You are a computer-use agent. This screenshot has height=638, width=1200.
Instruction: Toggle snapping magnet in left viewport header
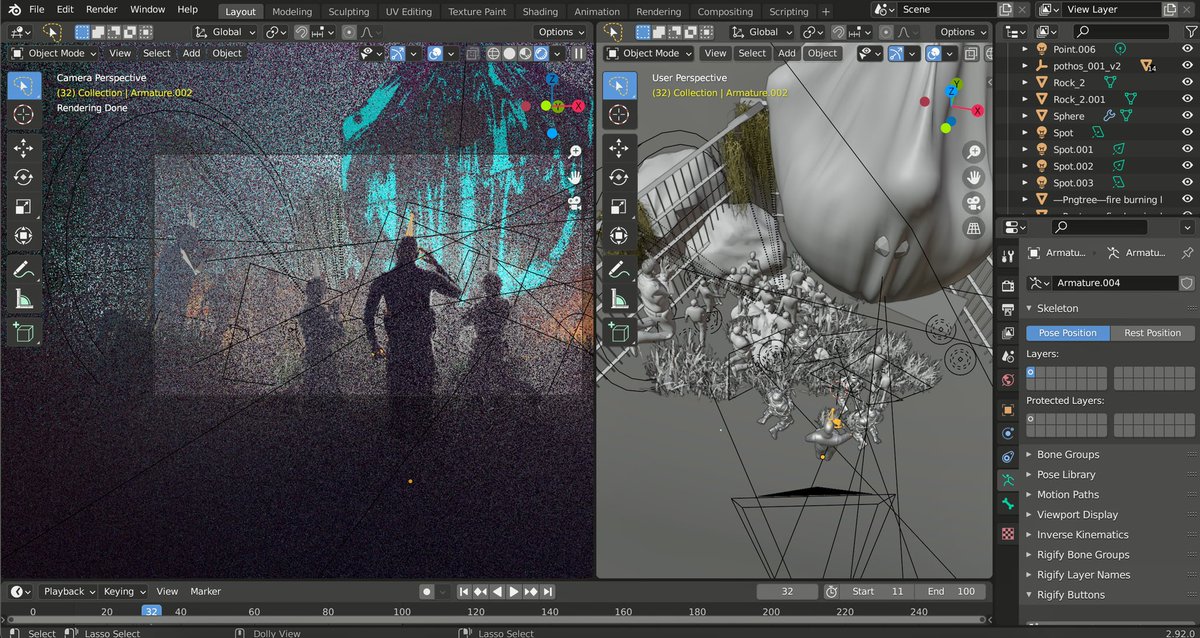[300, 32]
